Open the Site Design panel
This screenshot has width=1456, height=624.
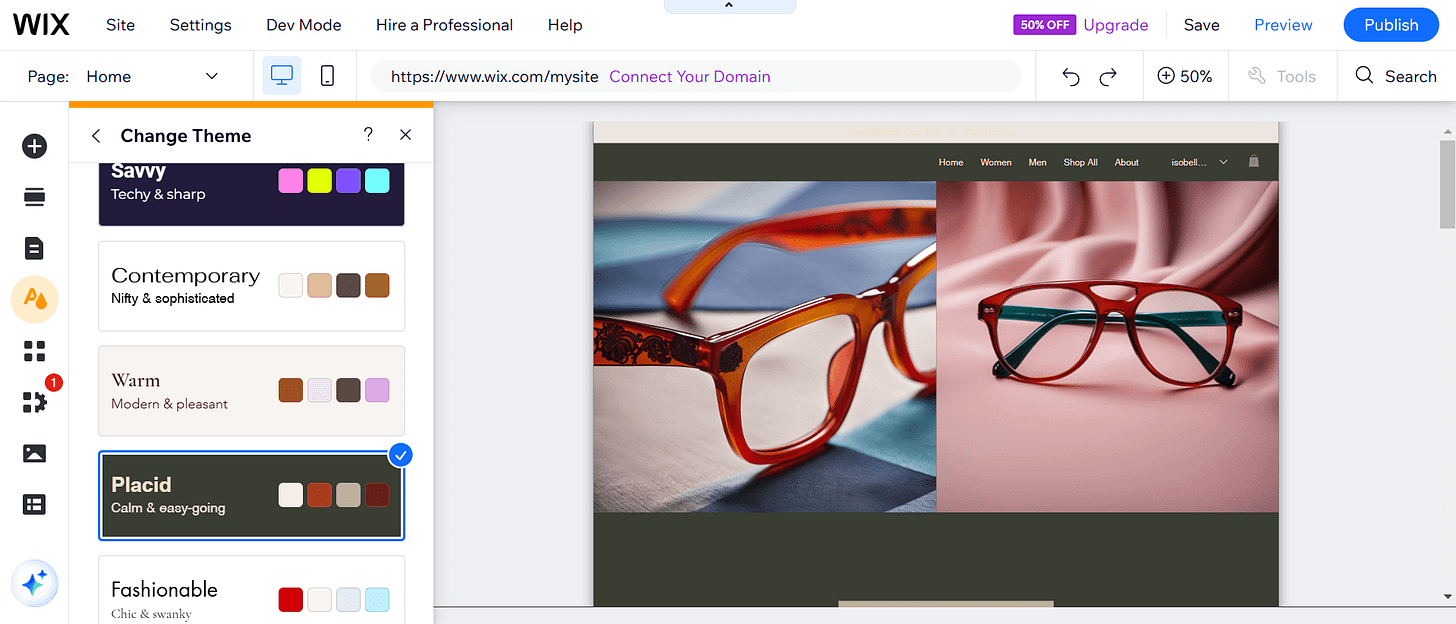pos(34,299)
